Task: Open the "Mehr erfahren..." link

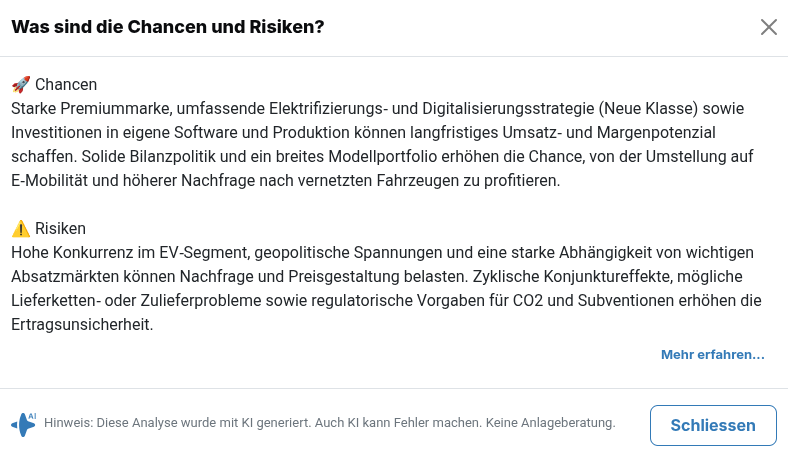Action: click(x=712, y=355)
